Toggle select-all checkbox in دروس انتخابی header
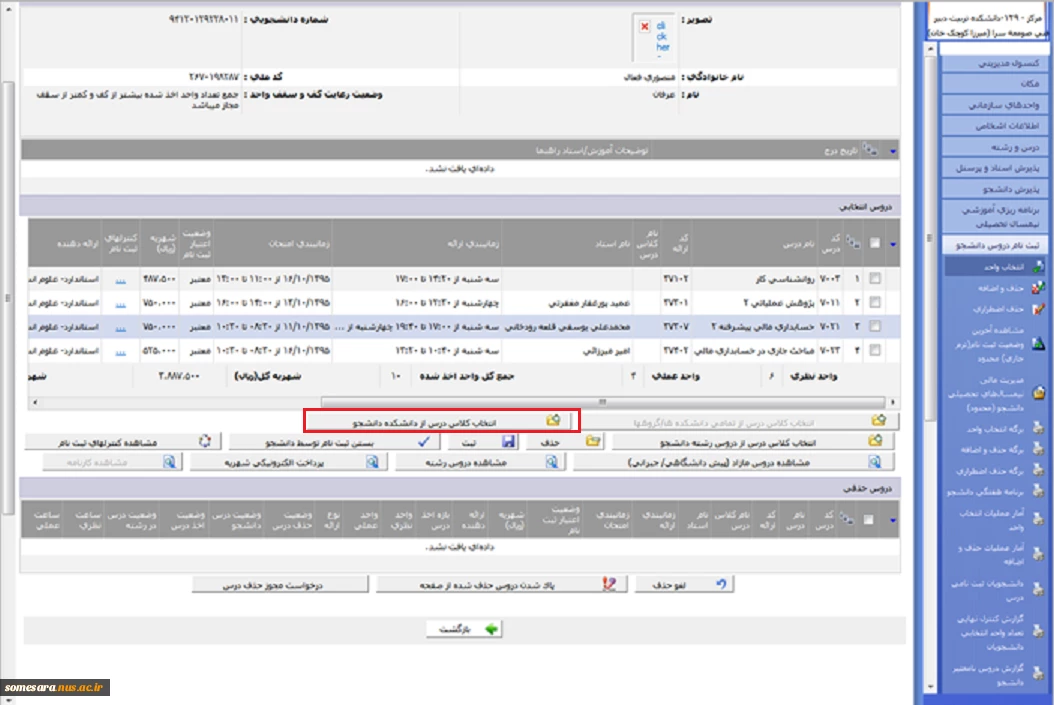 click(x=875, y=241)
